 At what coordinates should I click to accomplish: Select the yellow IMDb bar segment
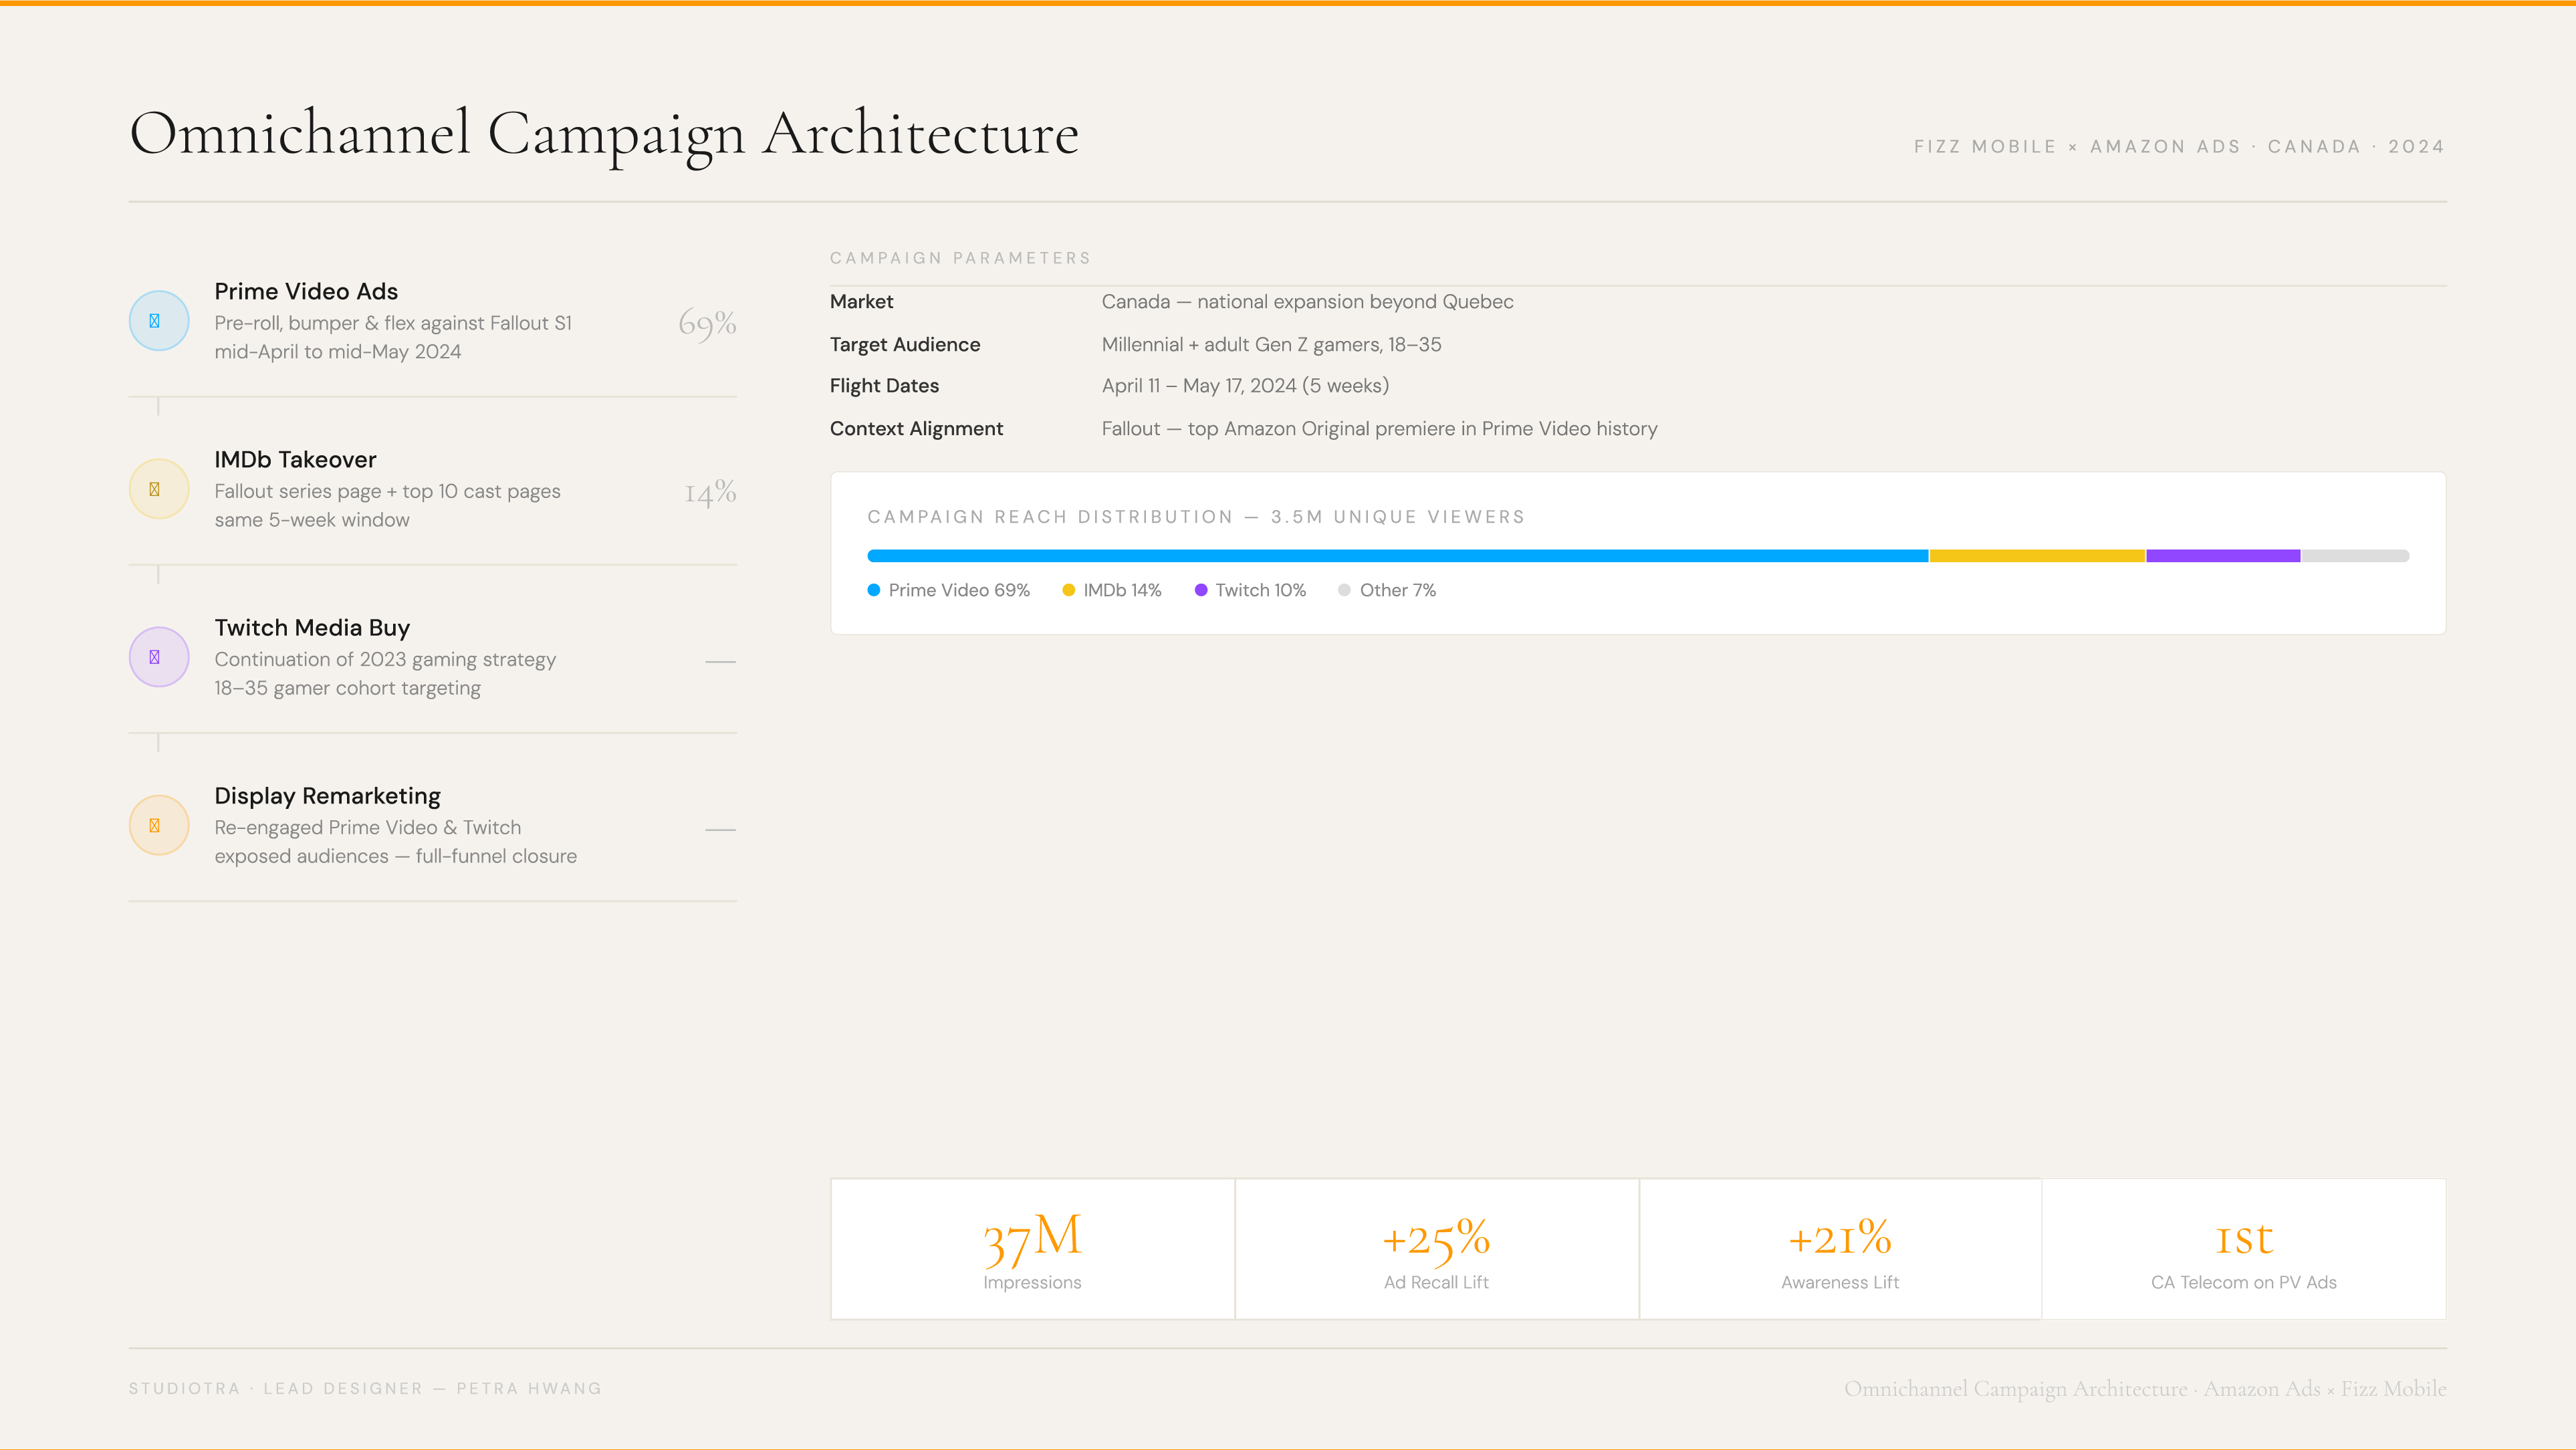click(2037, 556)
